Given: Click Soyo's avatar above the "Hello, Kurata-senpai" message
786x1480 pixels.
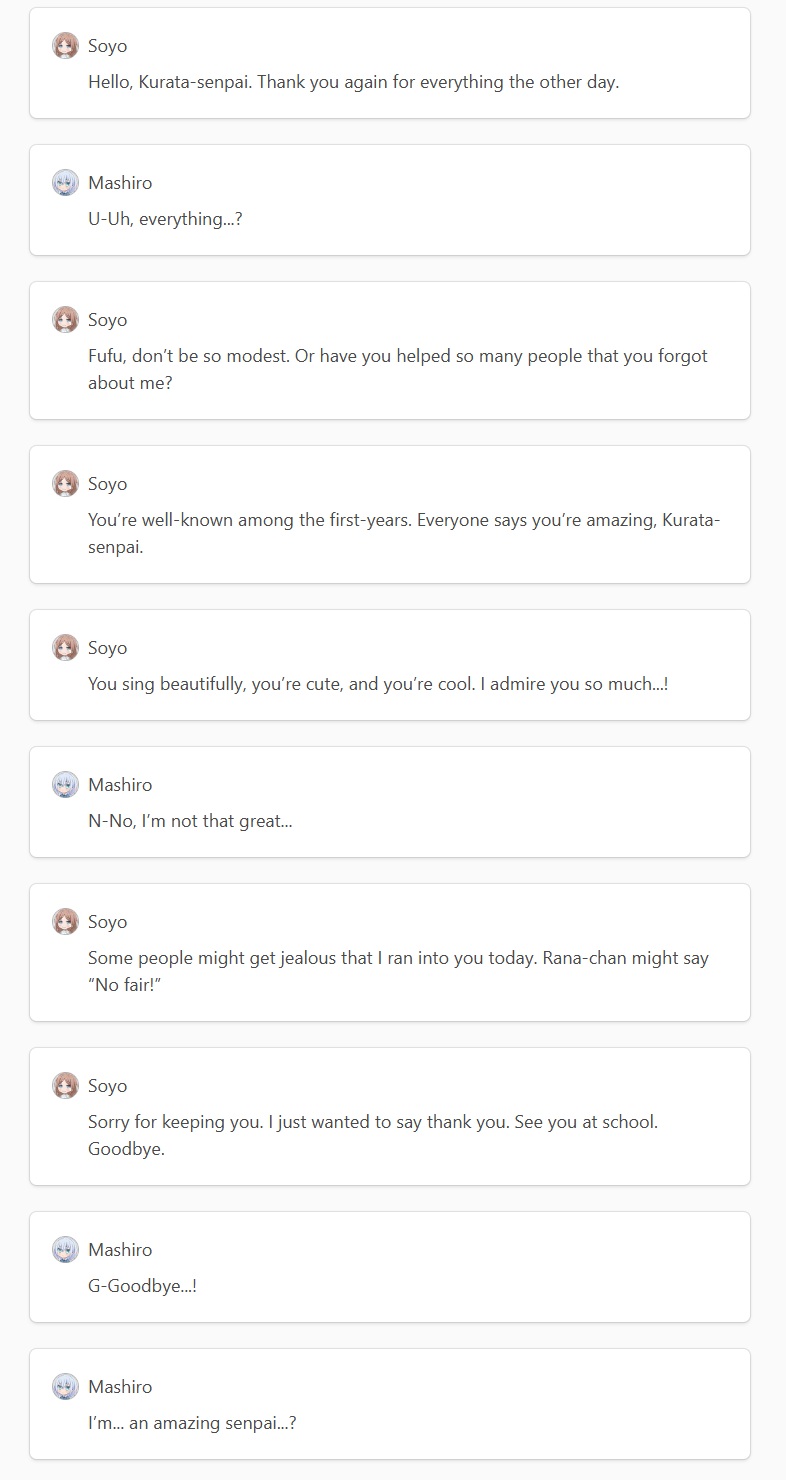Looking at the screenshot, I should [x=65, y=46].
